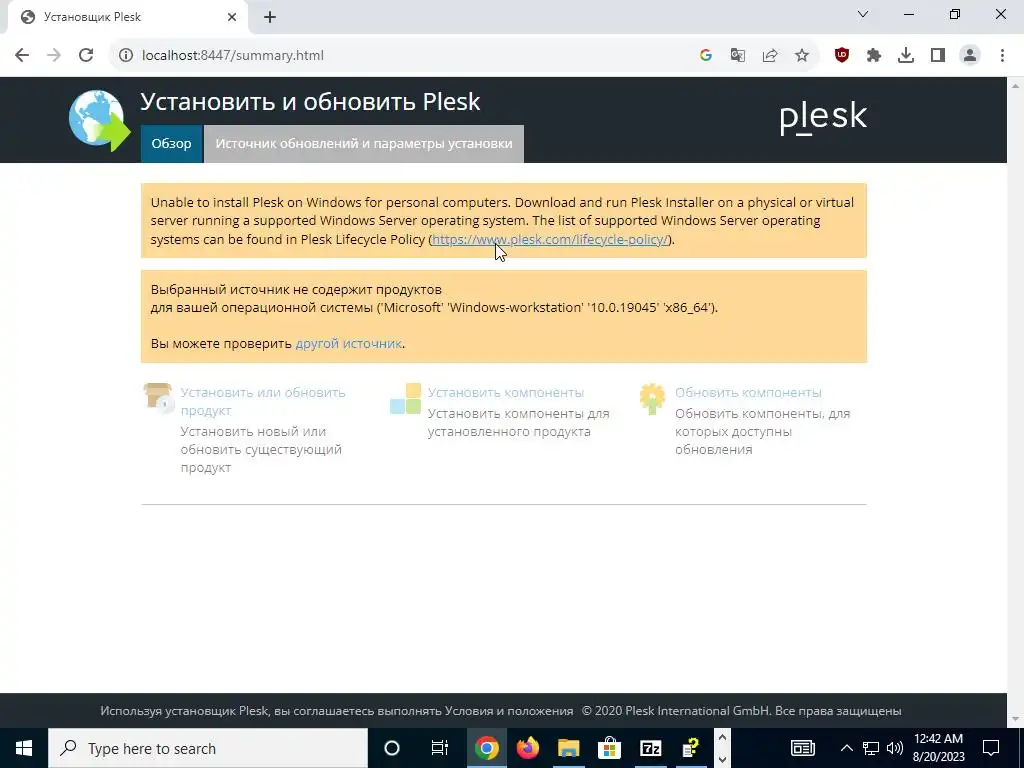
Task: Click the Установить и обновить Plesk heading
Action: click(310, 102)
